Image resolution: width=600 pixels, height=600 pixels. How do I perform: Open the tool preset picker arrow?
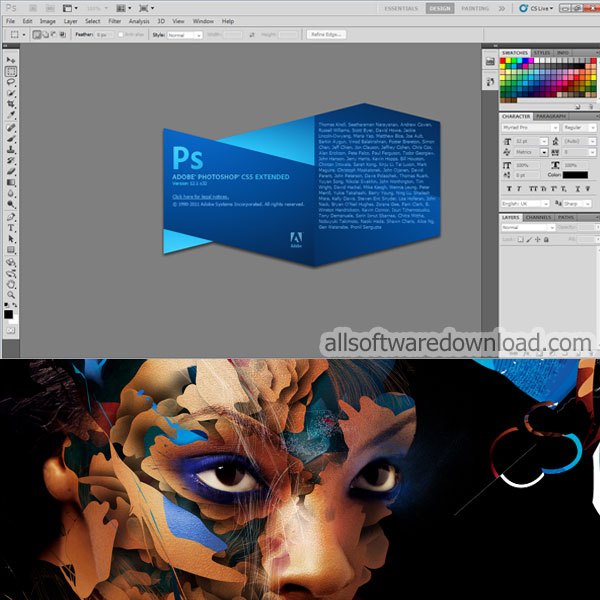(24, 35)
